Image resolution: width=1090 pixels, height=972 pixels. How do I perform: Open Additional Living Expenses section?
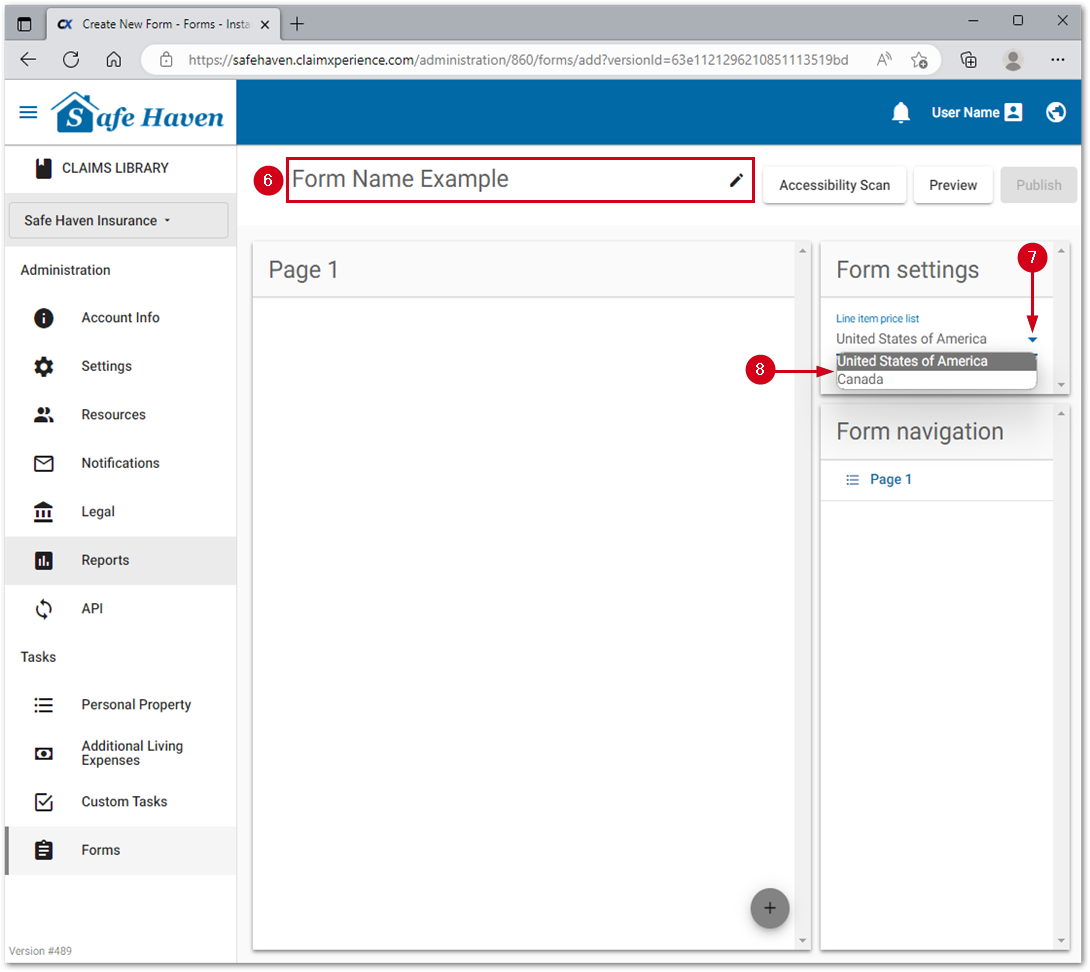132,753
